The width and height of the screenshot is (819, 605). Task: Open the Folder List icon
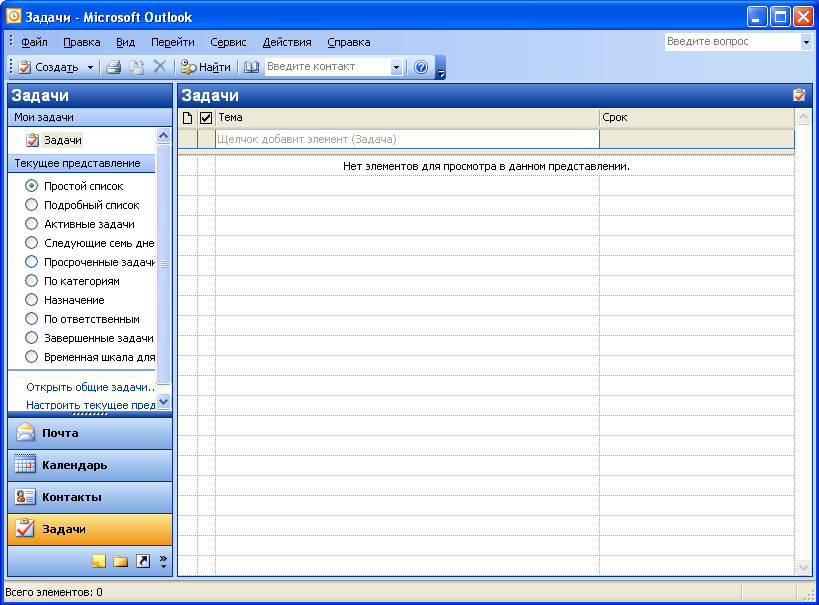click(x=121, y=561)
